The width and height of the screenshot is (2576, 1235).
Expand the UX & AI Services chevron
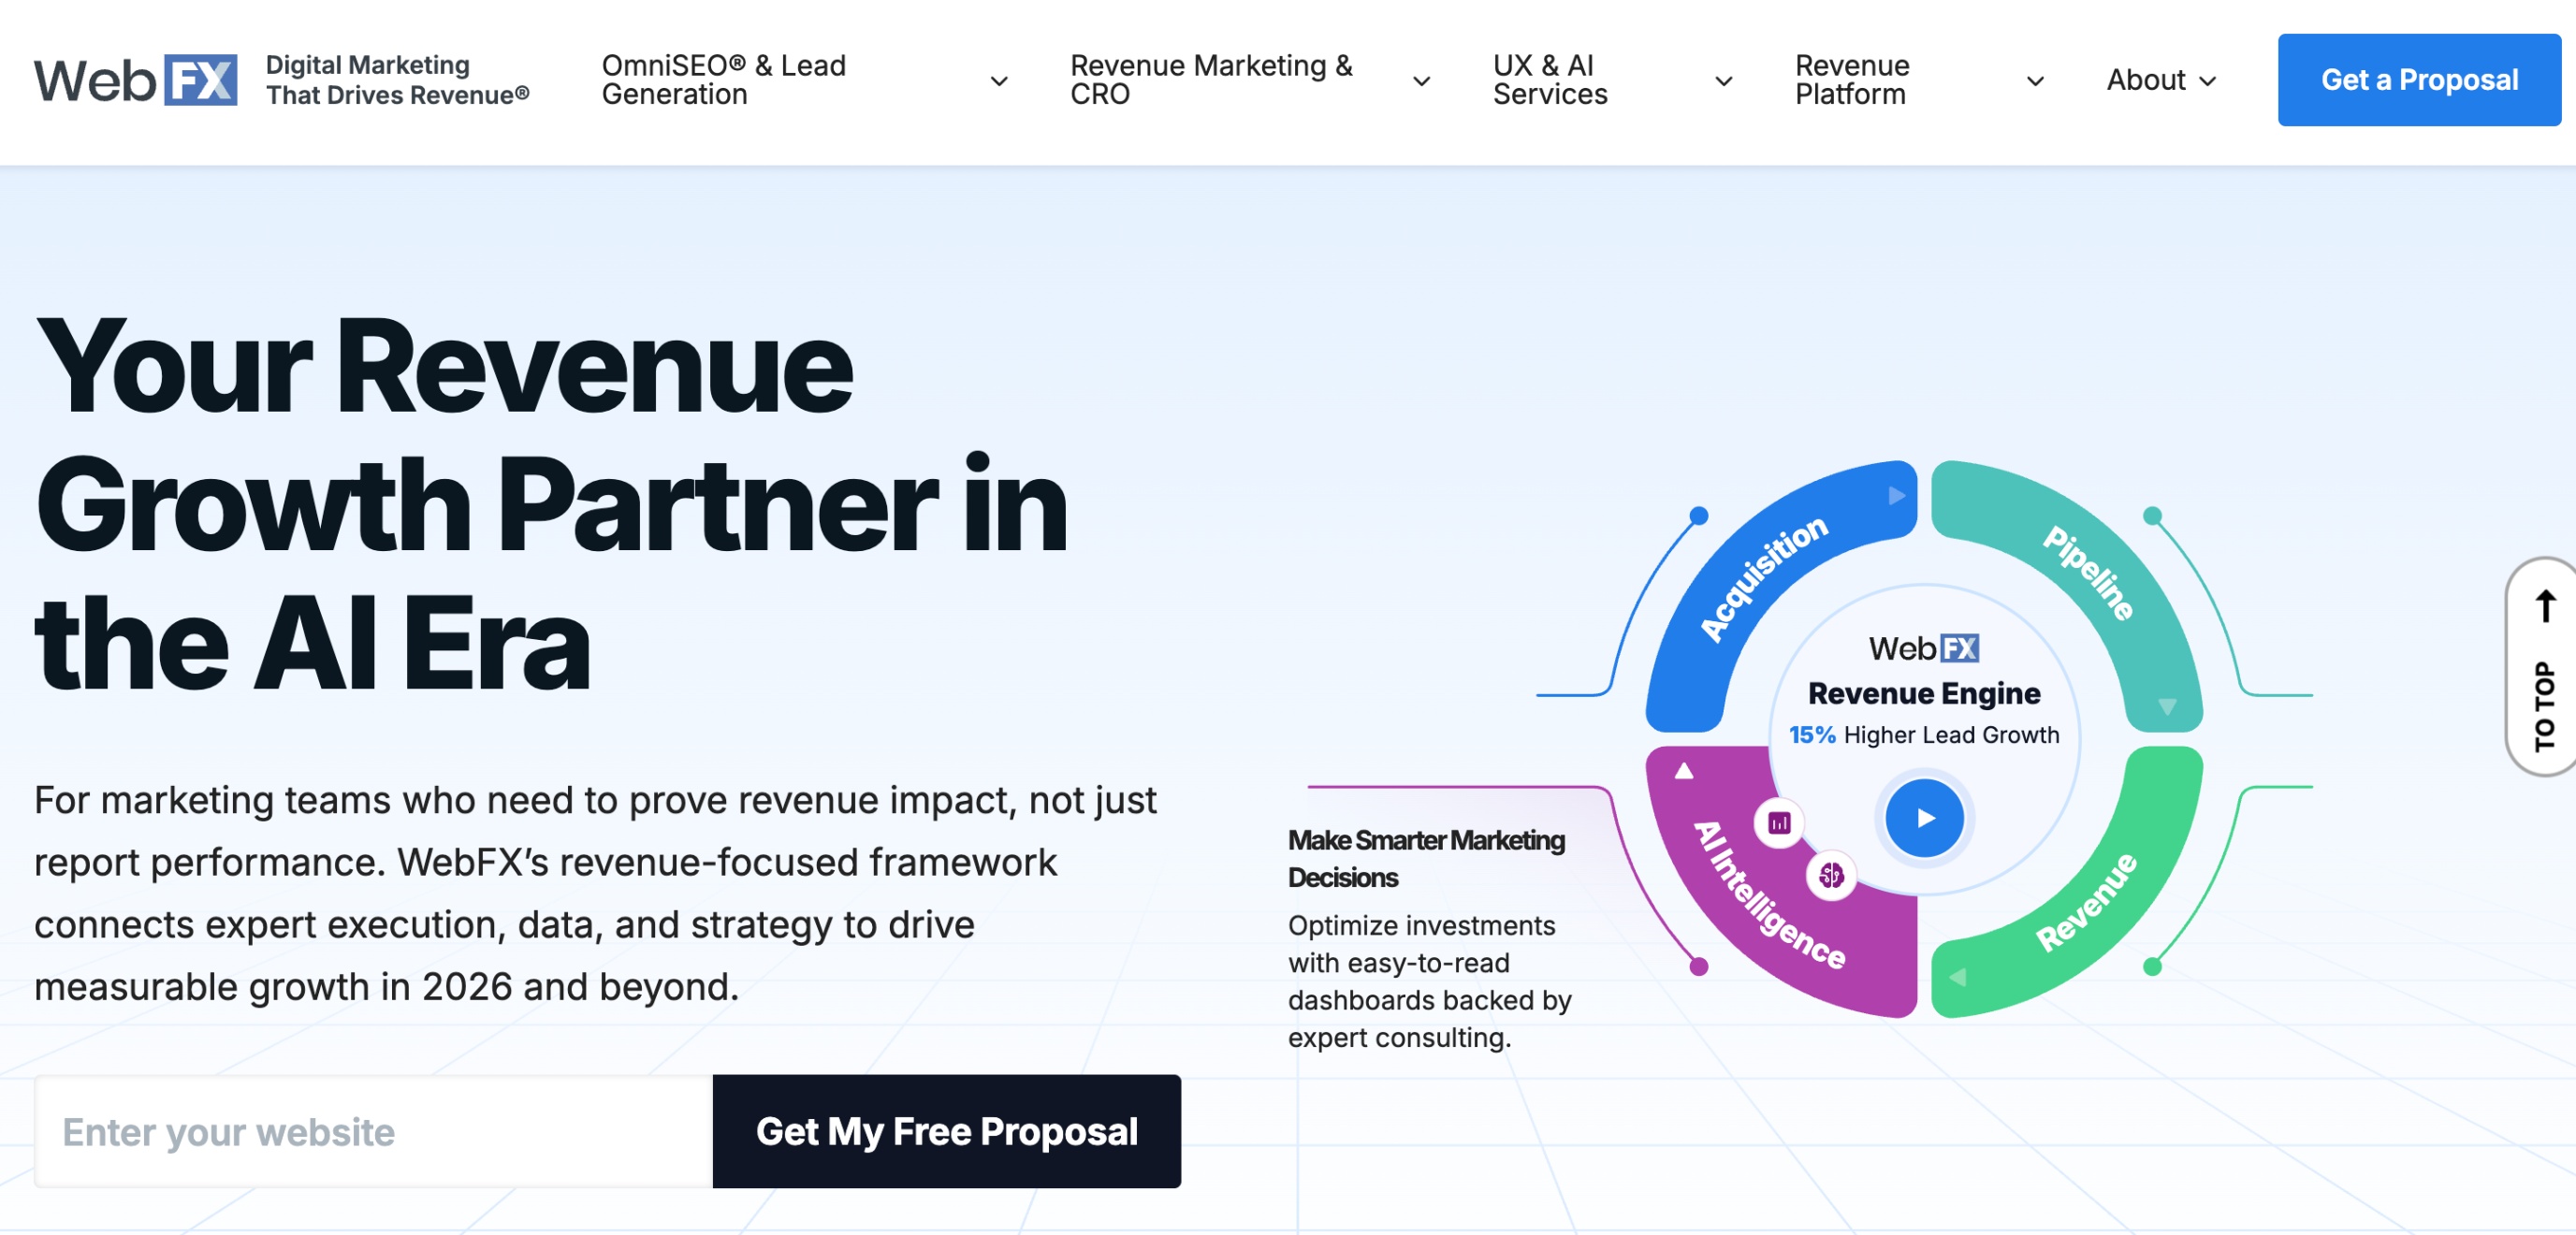(1723, 81)
